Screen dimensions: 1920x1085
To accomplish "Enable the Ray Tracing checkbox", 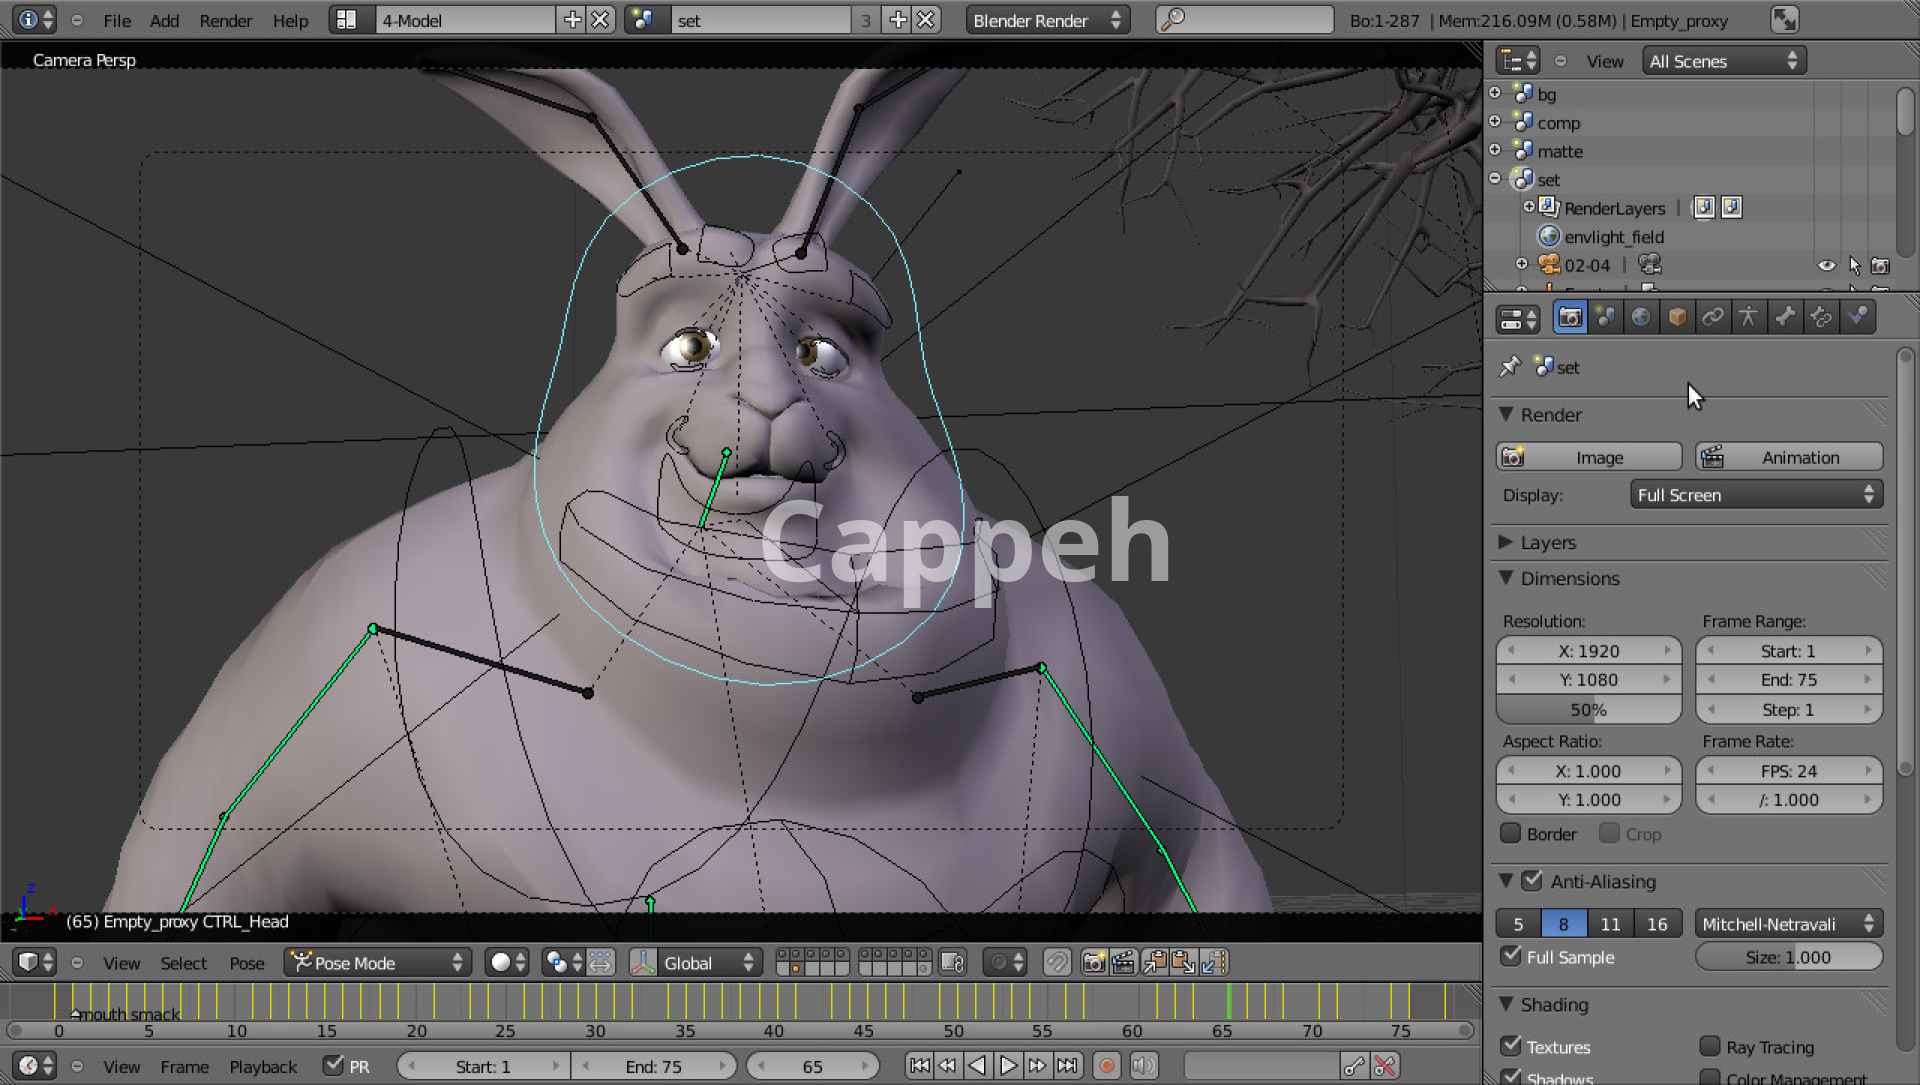I will coord(1710,1047).
